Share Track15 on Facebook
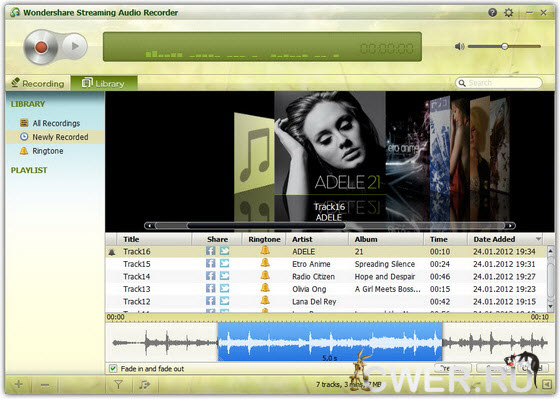Viewport: 560px width, 399px height. (211, 264)
